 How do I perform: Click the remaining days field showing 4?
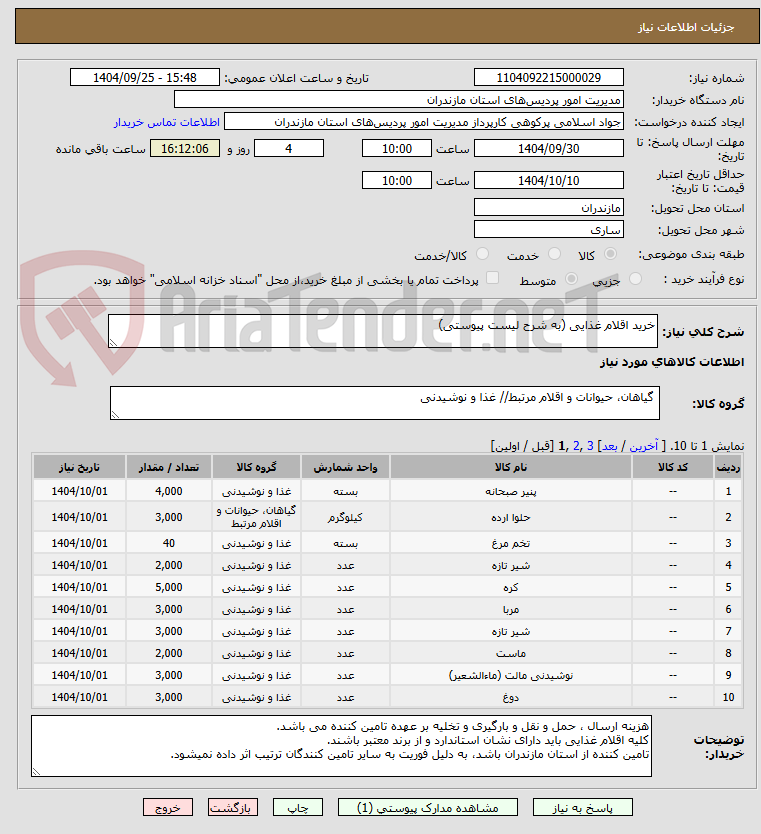coord(289,148)
